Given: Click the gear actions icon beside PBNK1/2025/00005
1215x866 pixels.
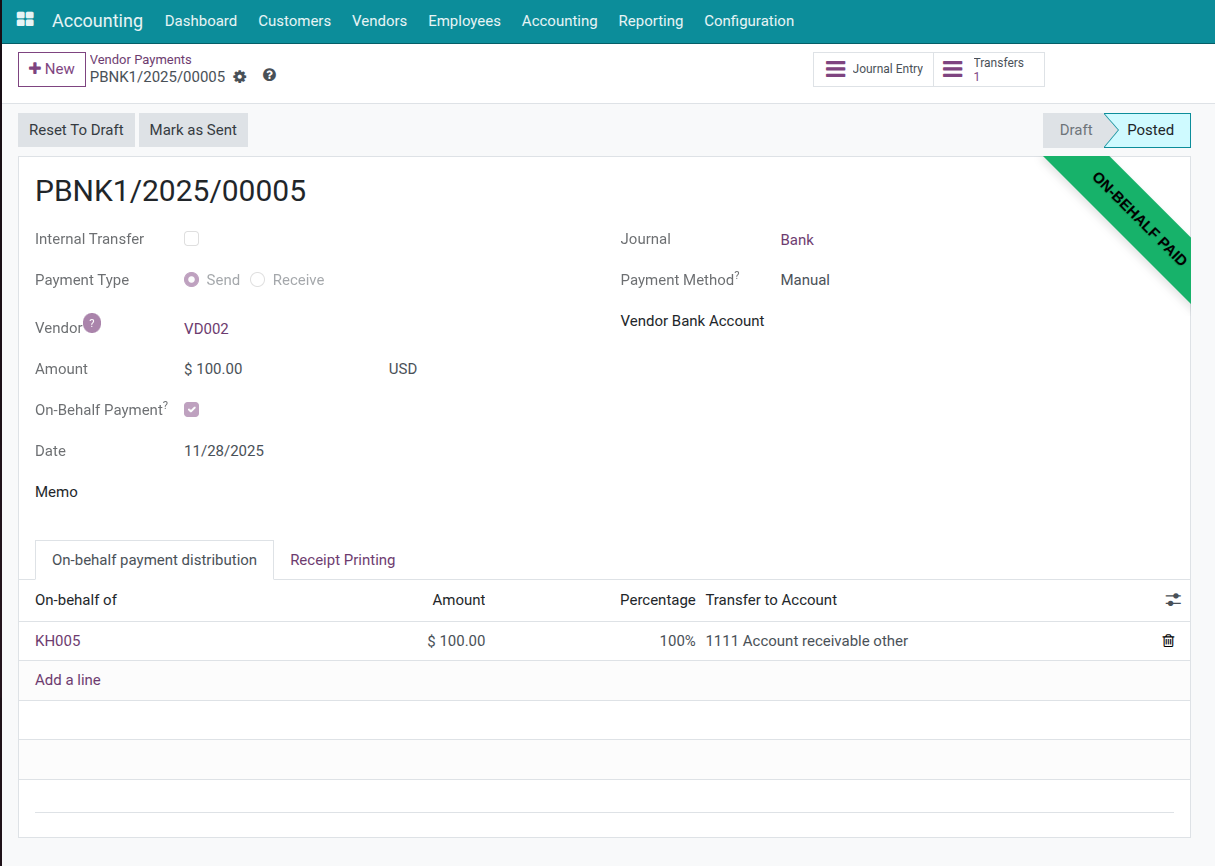Looking at the screenshot, I should (240, 77).
